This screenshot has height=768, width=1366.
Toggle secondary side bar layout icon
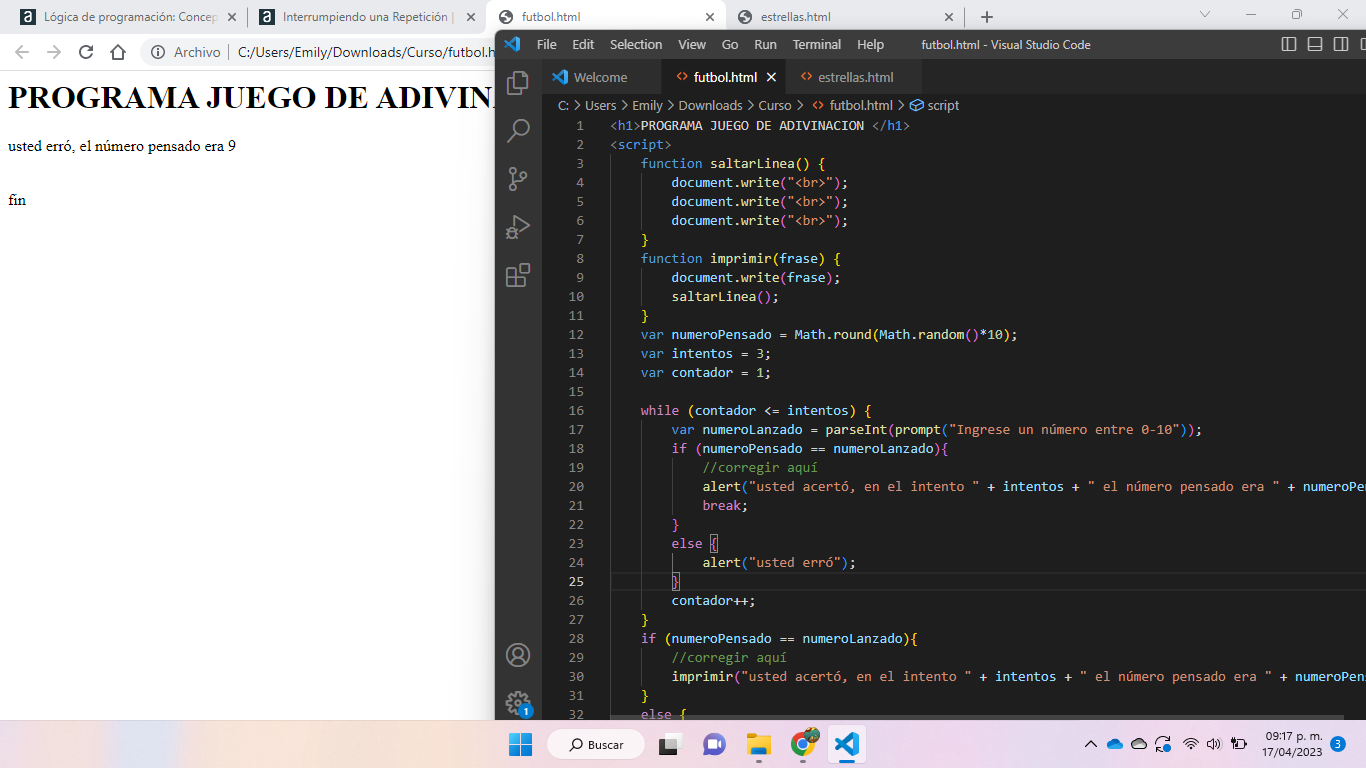tap(1341, 44)
